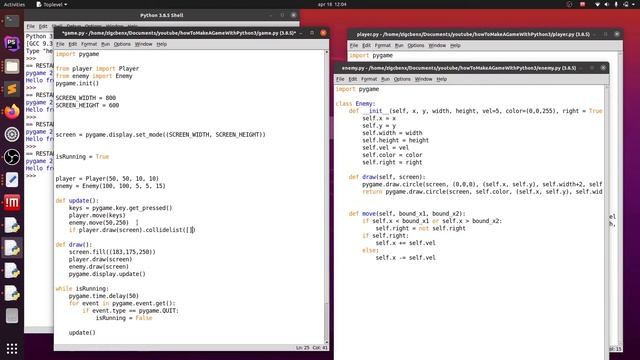The image size is (640, 360).
Task: Open Edit menu in game.py window
Action: pos(73,44)
